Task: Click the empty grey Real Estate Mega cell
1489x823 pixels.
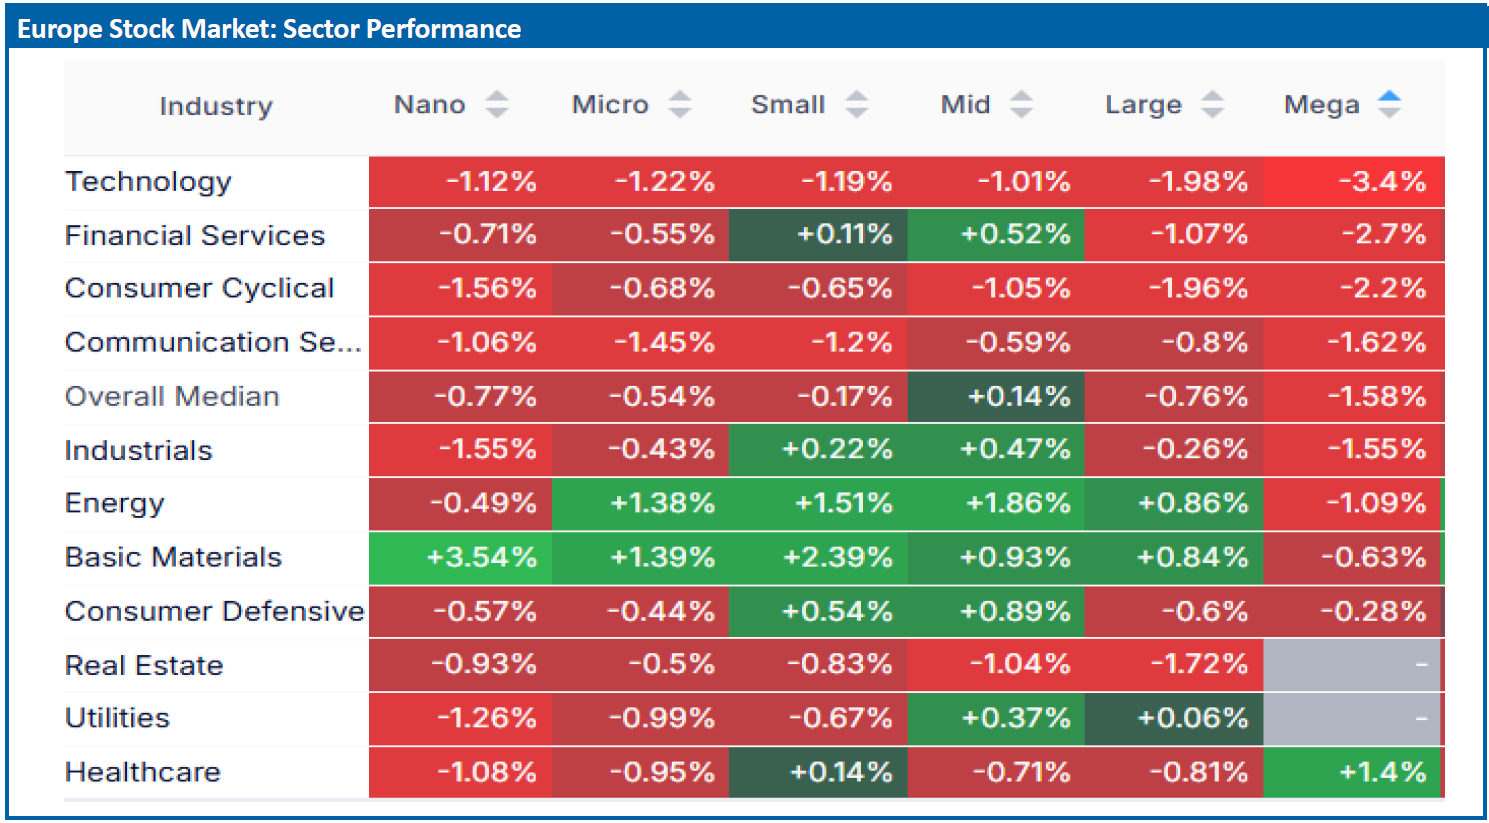Action: [x=1352, y=665]
